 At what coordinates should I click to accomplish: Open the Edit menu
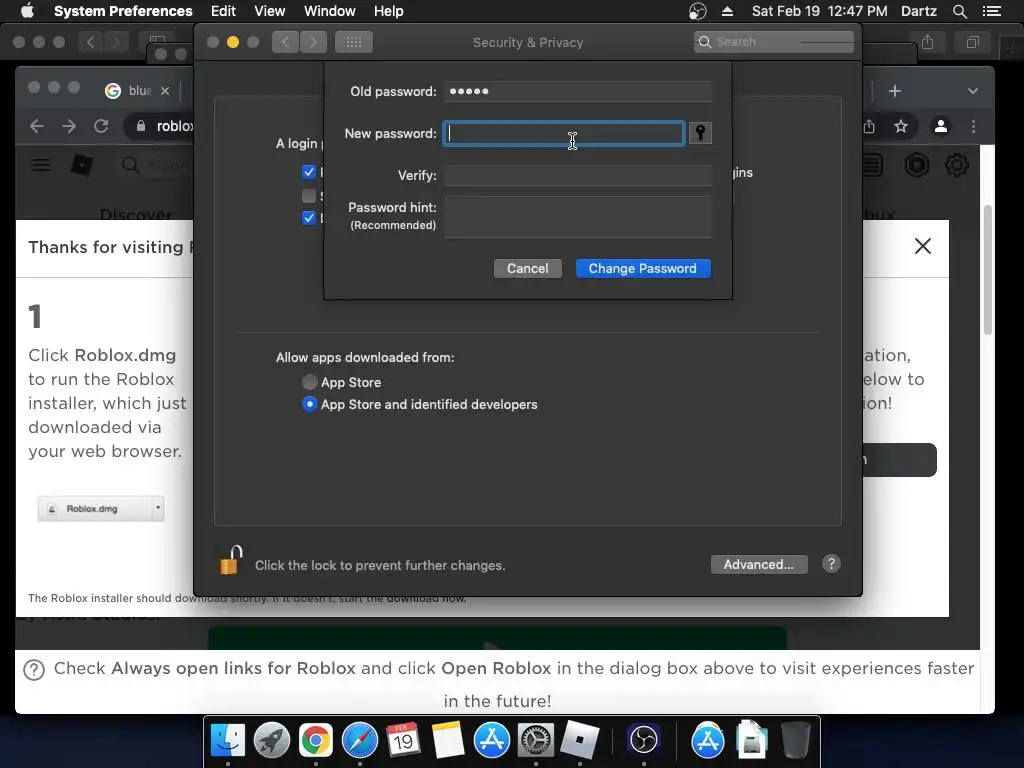tap(223, 11)
